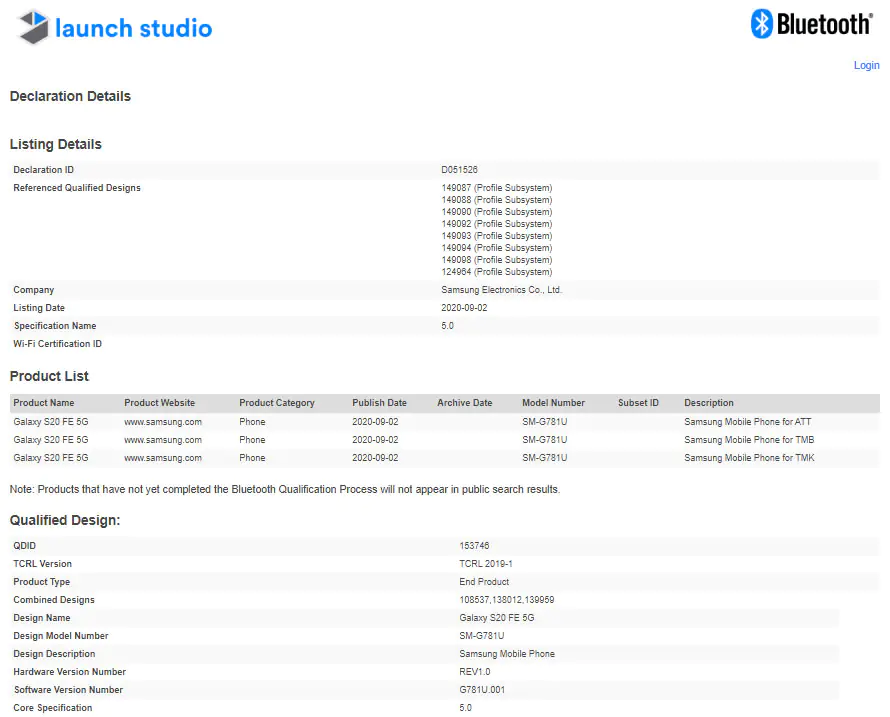
Task: Click Samsung Mobile Phone for ATT description
Action: click(748, 422)
